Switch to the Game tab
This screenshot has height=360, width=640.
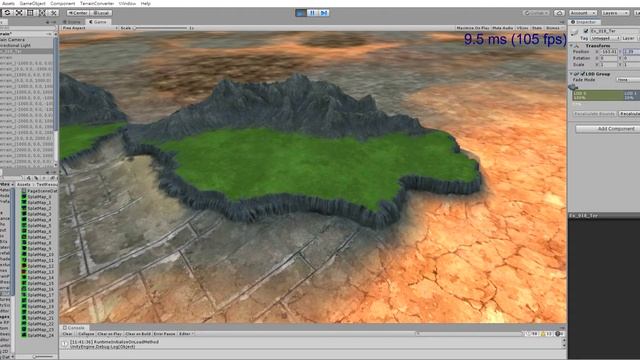(x=98, y=22)
